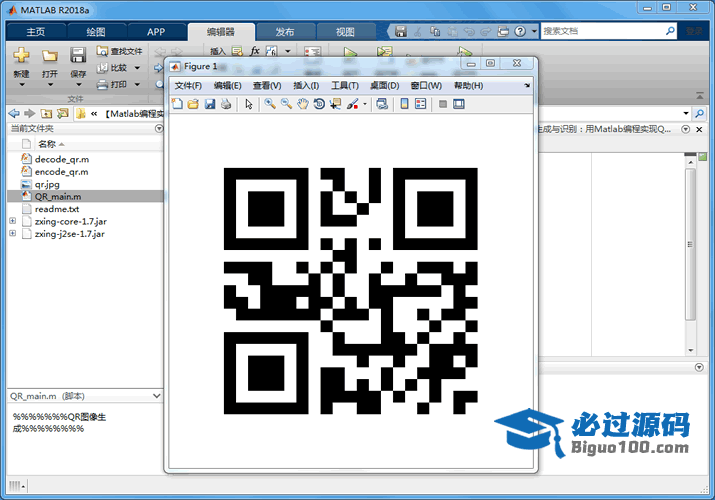Screen dimensions: 715x500
Task: Click the Link Plot icon in Figure 1
Action: point(382,104)
